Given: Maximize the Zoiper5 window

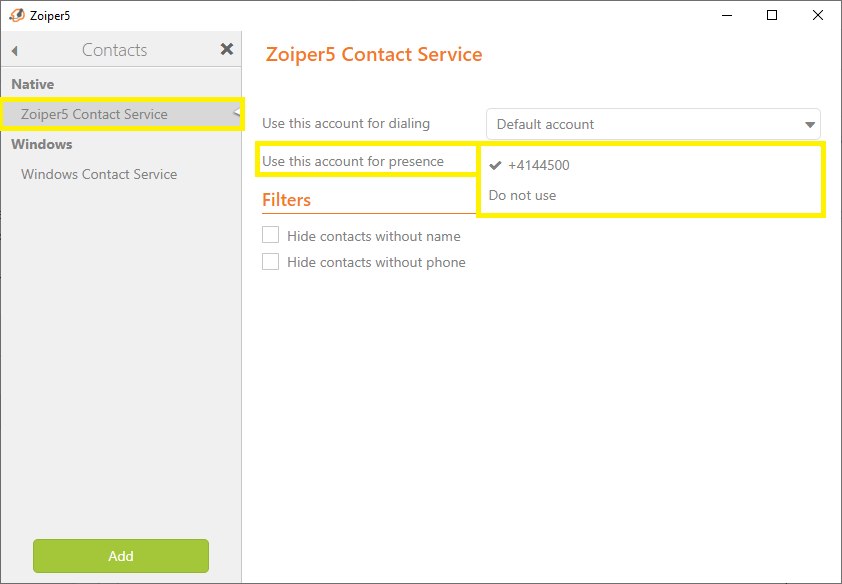Looking at the screenshot, I should tap(772, 15).
